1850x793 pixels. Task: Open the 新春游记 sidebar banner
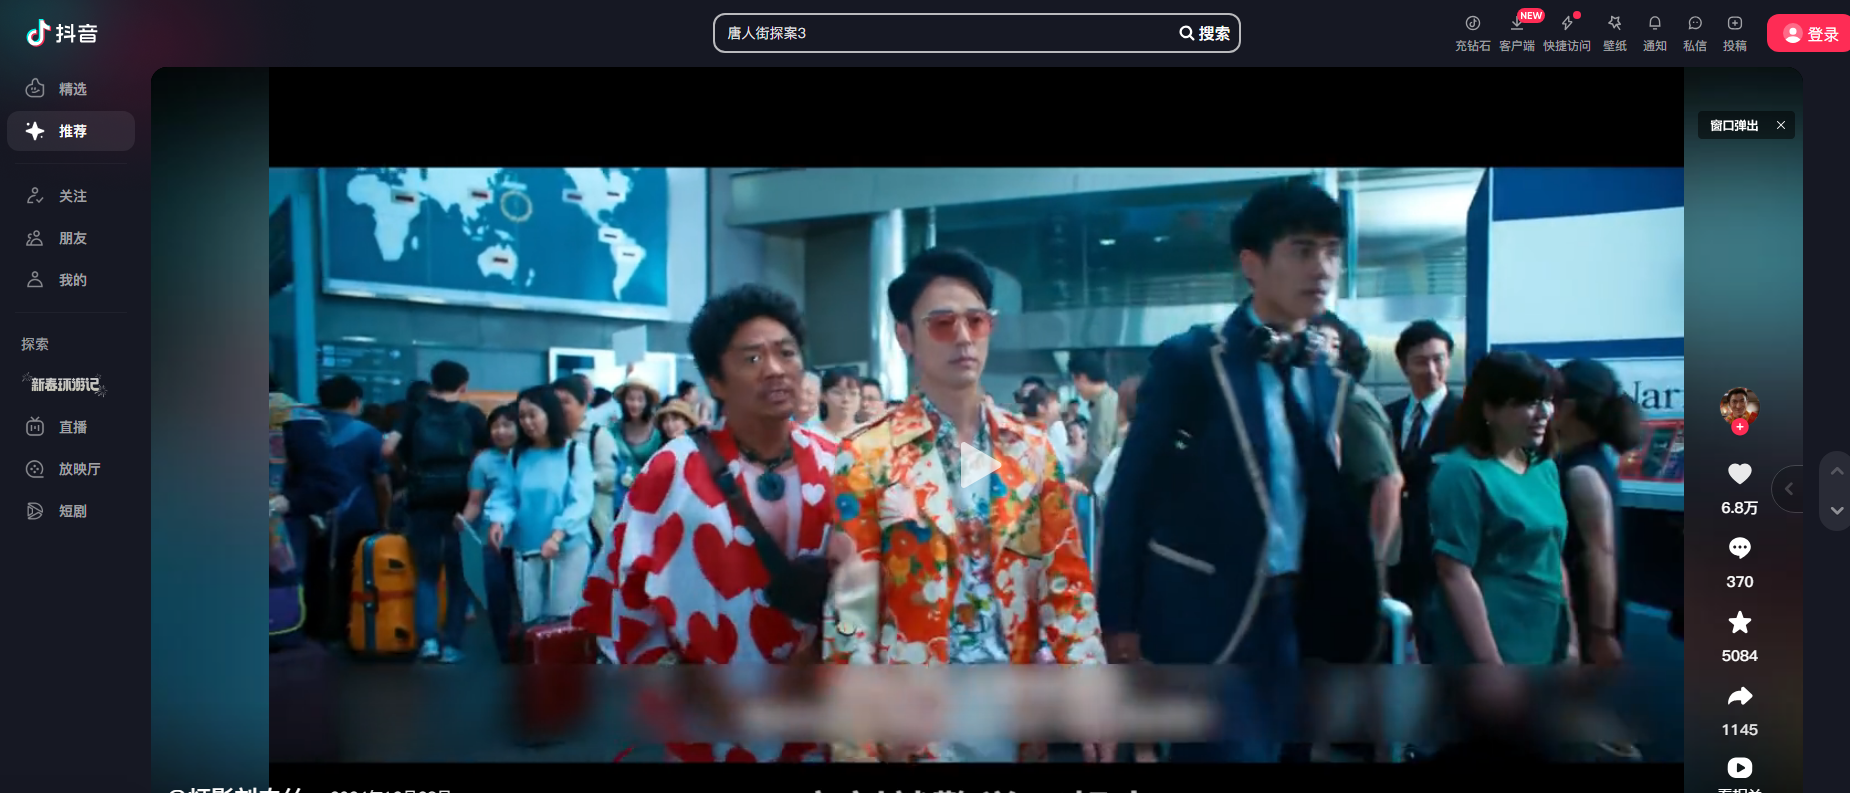pos(65,385)
